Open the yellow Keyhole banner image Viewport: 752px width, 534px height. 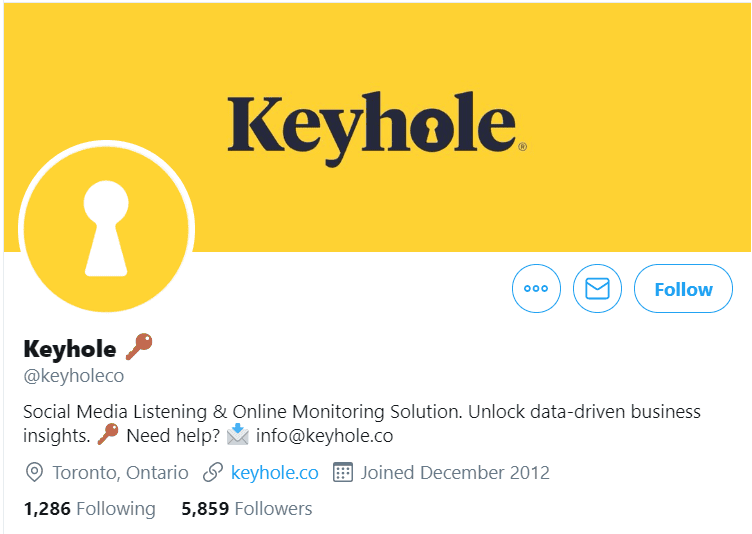377,127
